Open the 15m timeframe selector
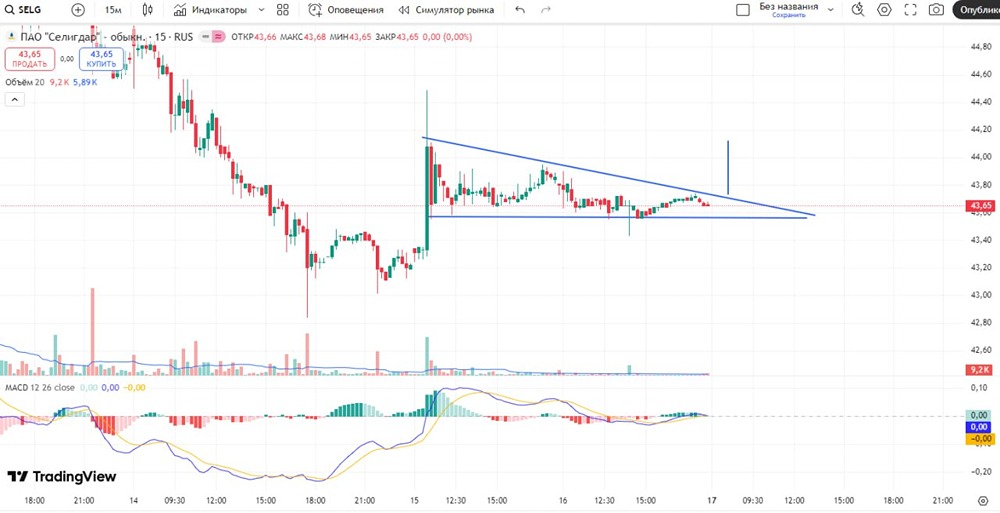The width and height of the screenshot is (1000, 513). pos(113,10)
